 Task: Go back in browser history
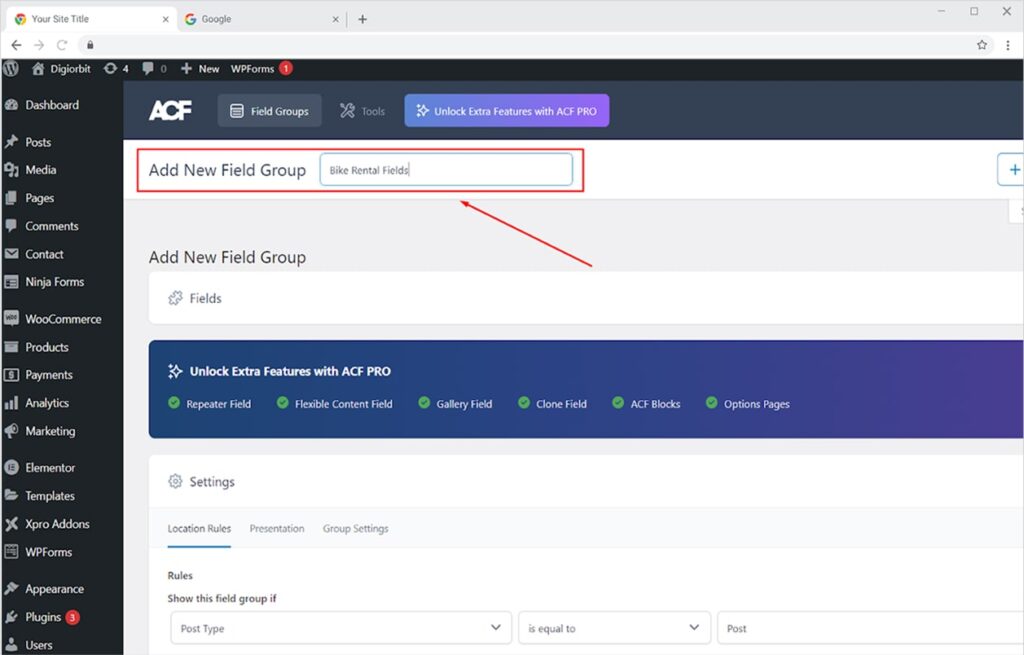[16, 45]
